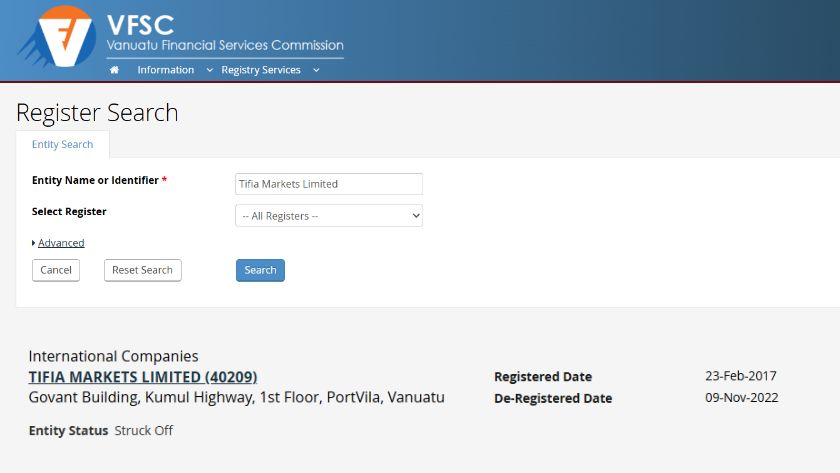Go to the home page icon

(114, 70)
